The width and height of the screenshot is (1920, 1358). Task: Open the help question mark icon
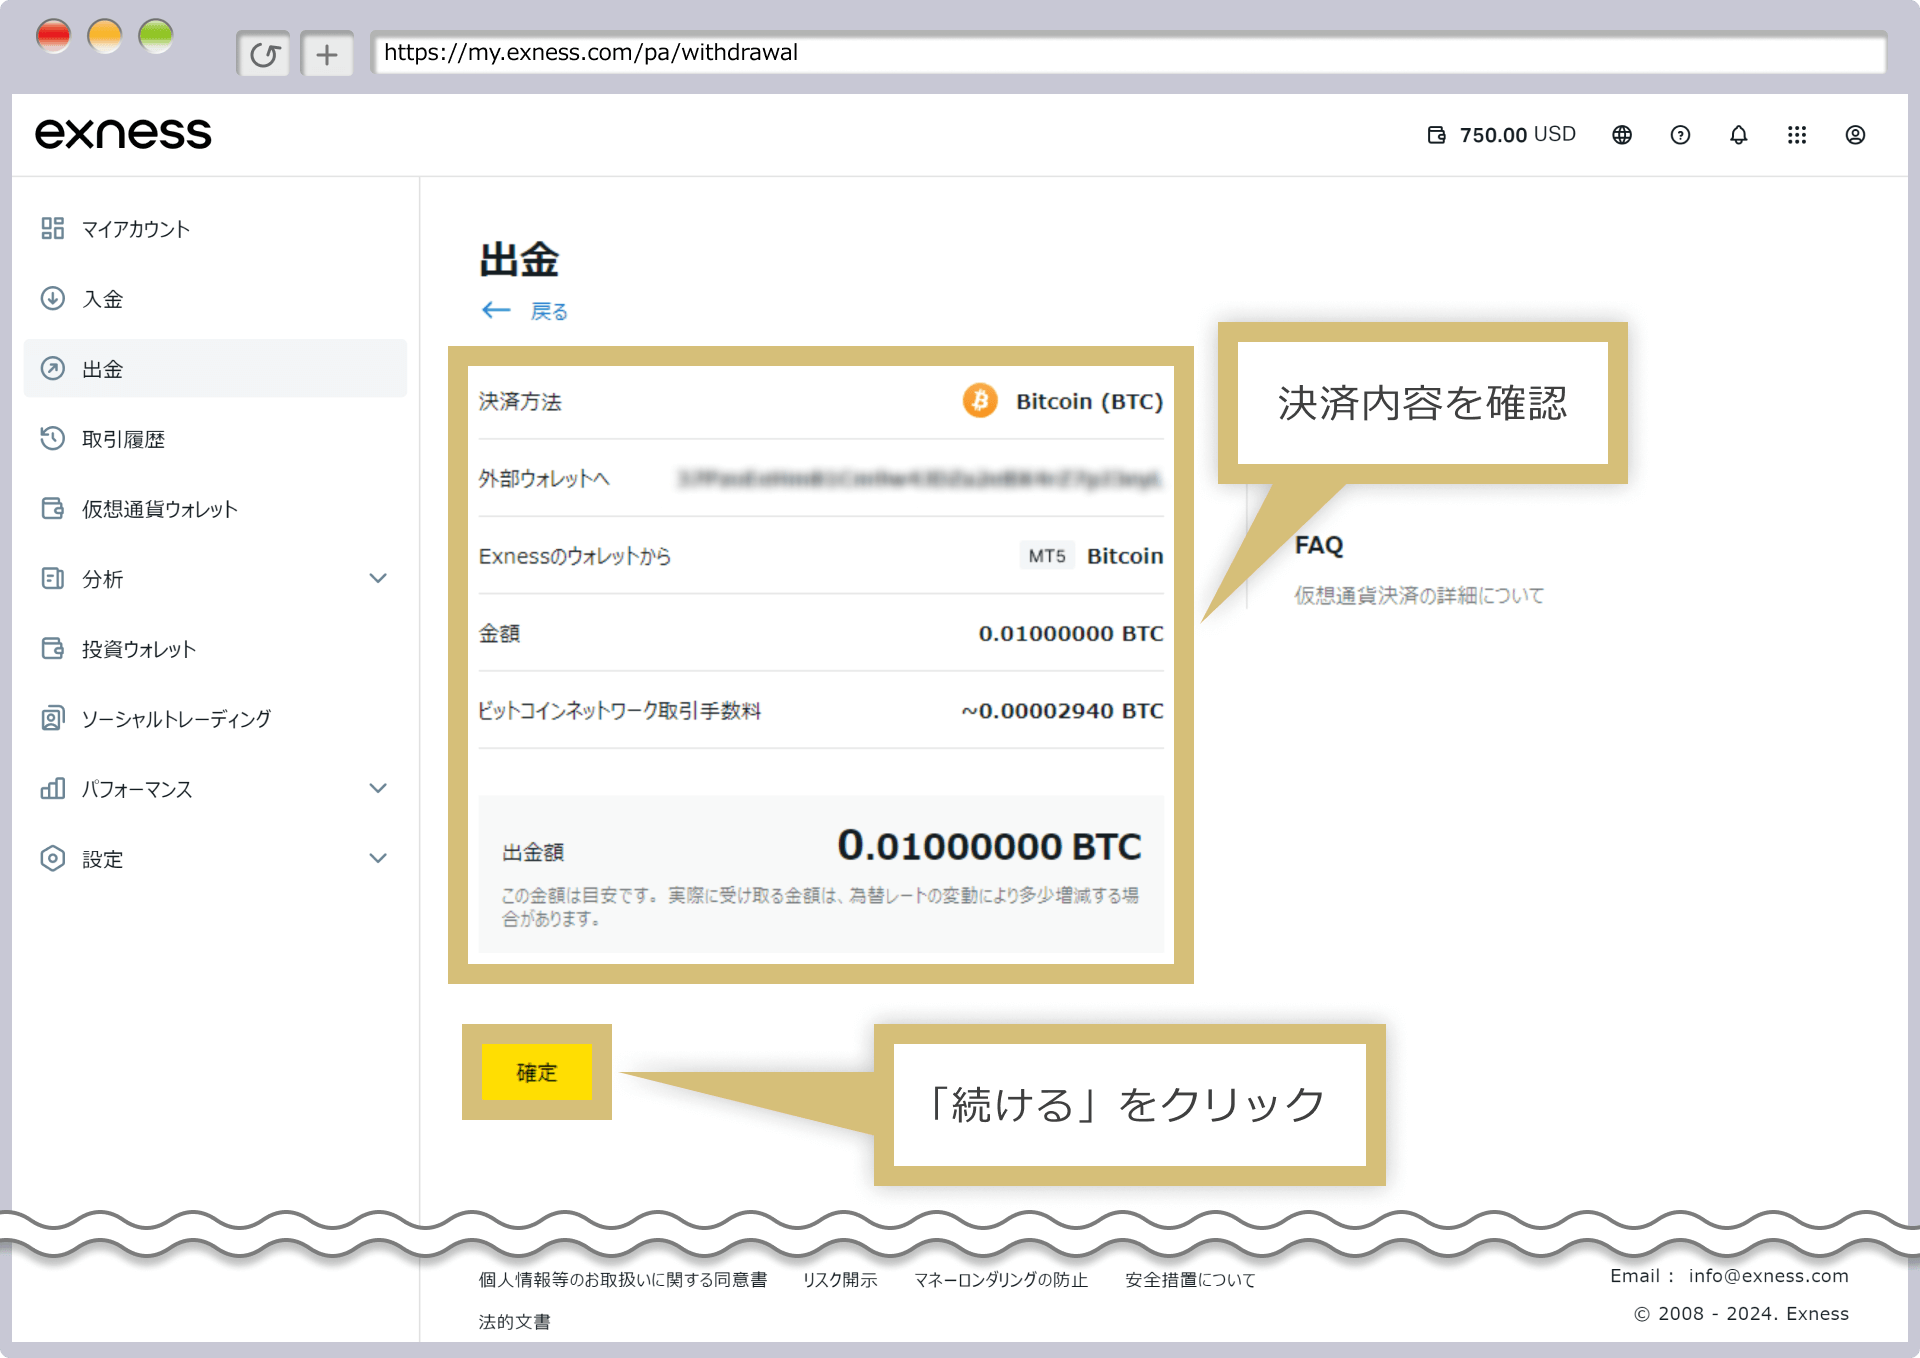point(1680,135)
